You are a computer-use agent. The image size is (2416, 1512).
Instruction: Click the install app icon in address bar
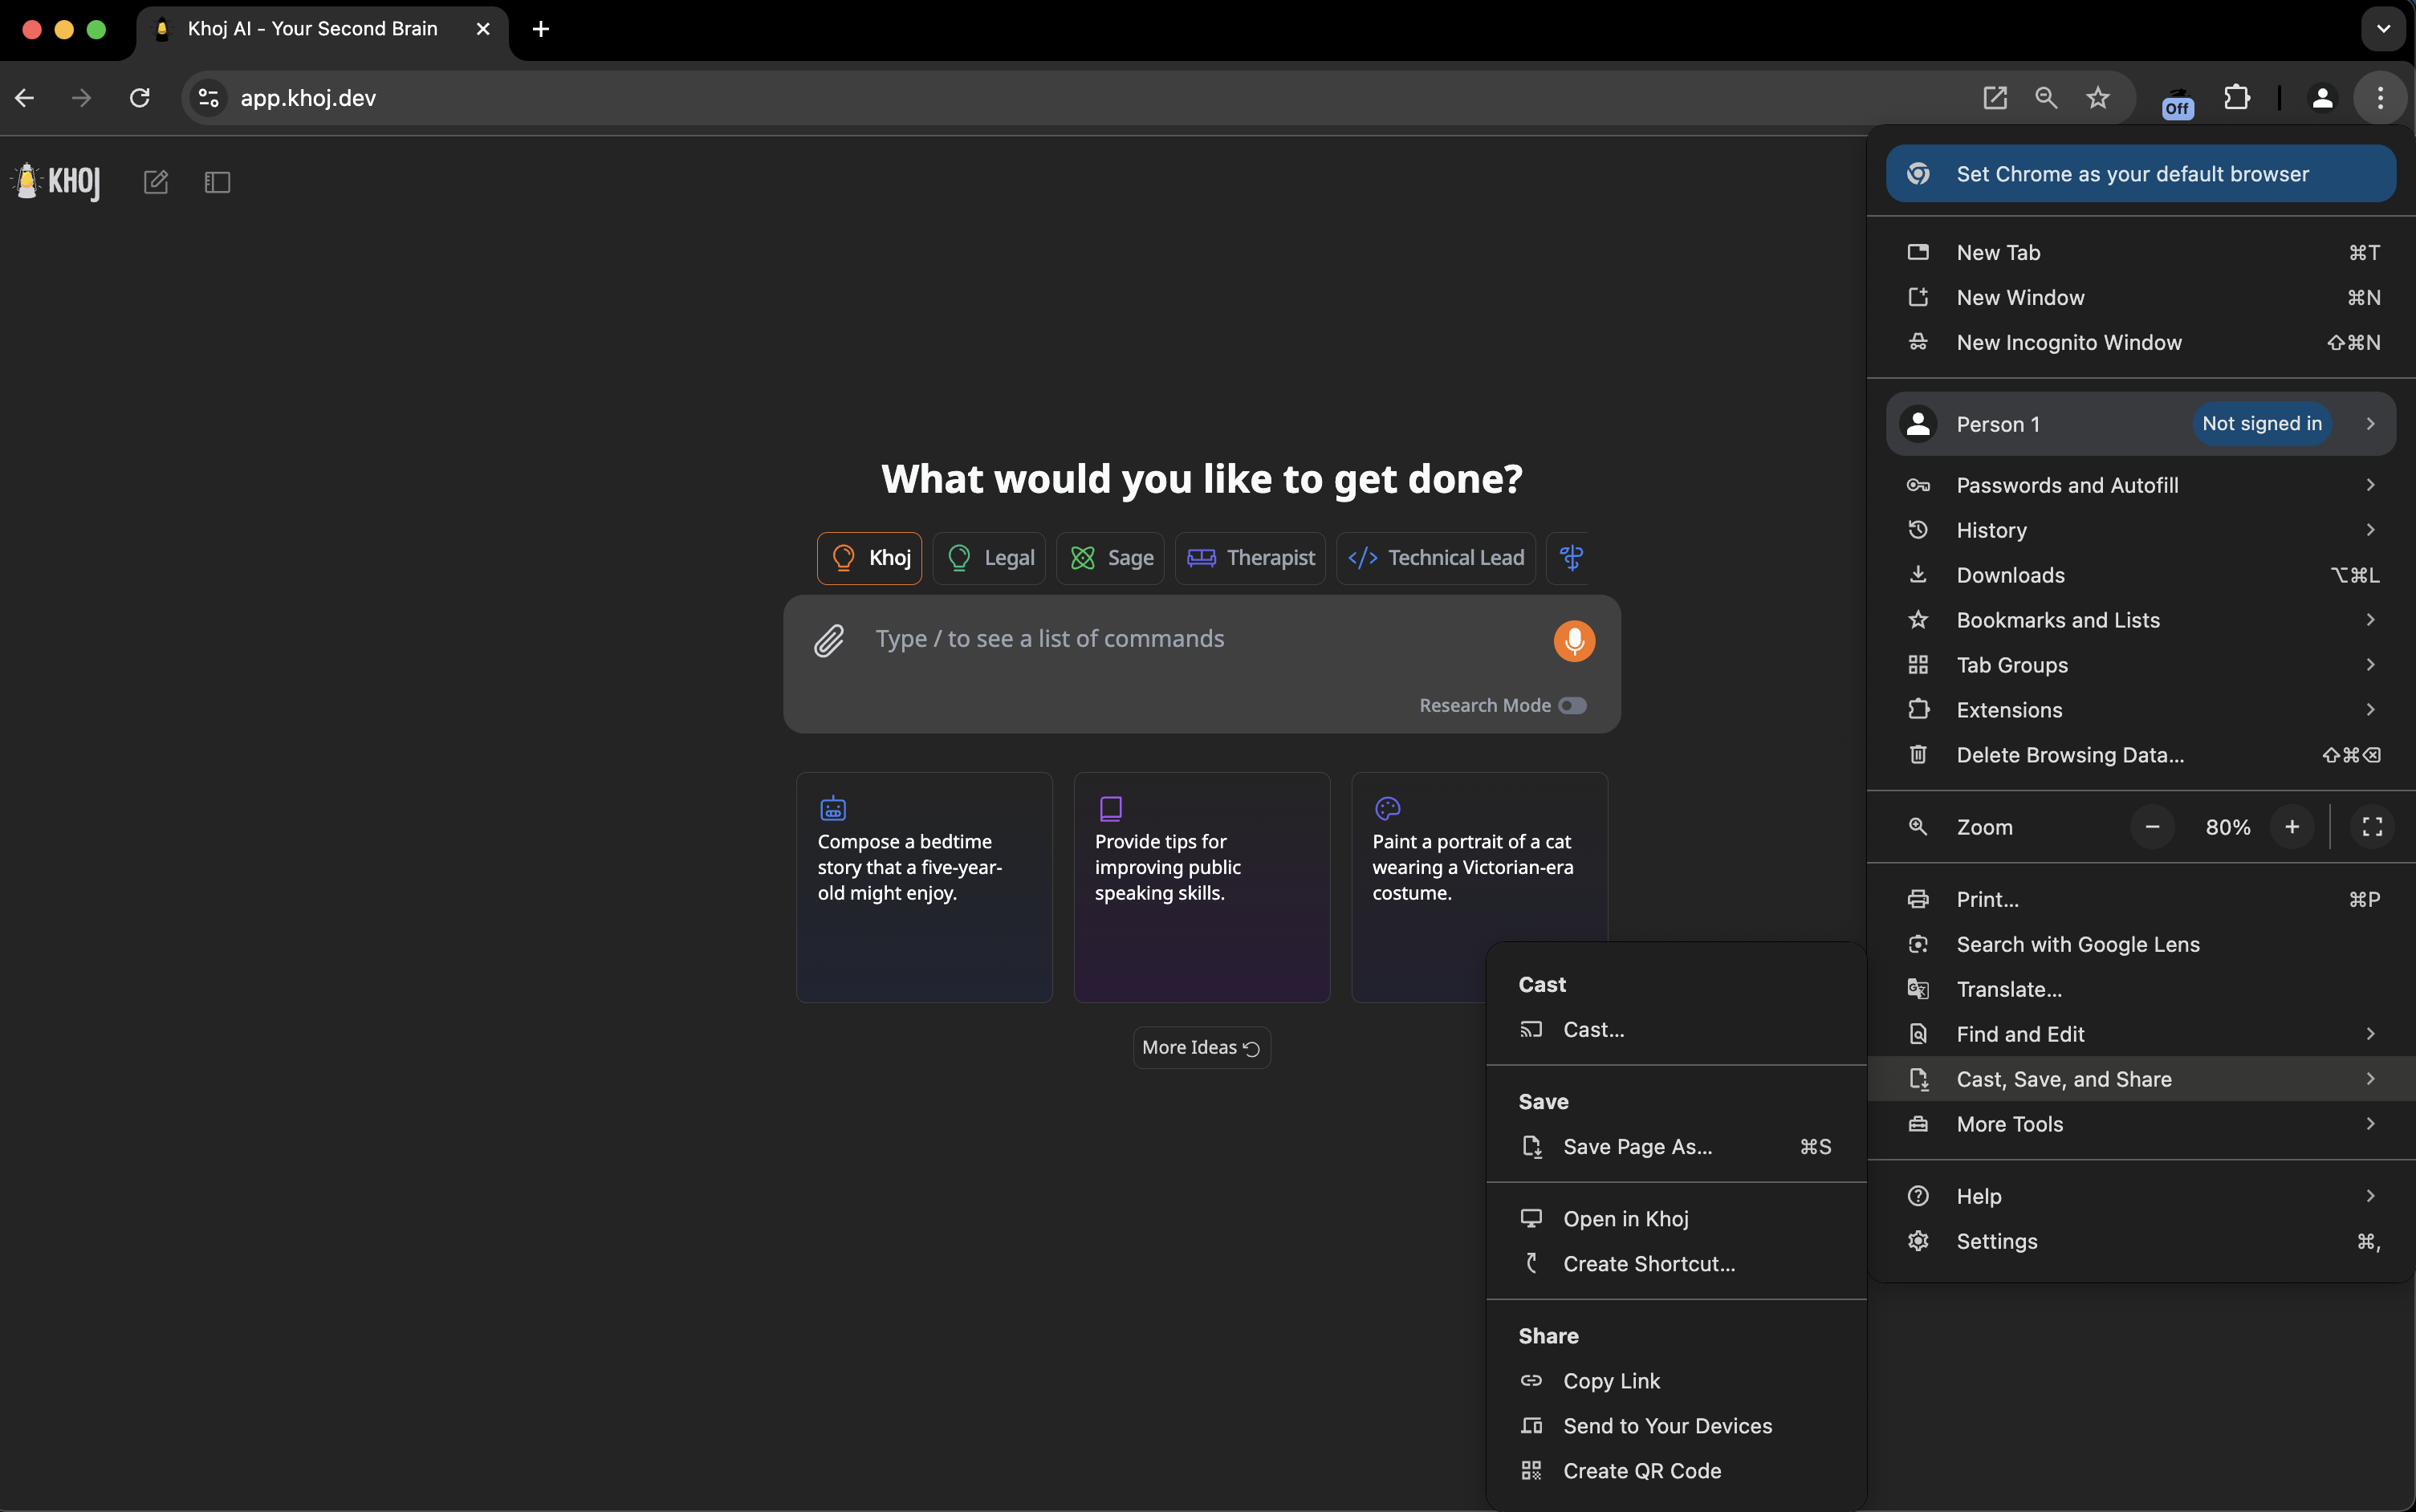pos(1994,98)
